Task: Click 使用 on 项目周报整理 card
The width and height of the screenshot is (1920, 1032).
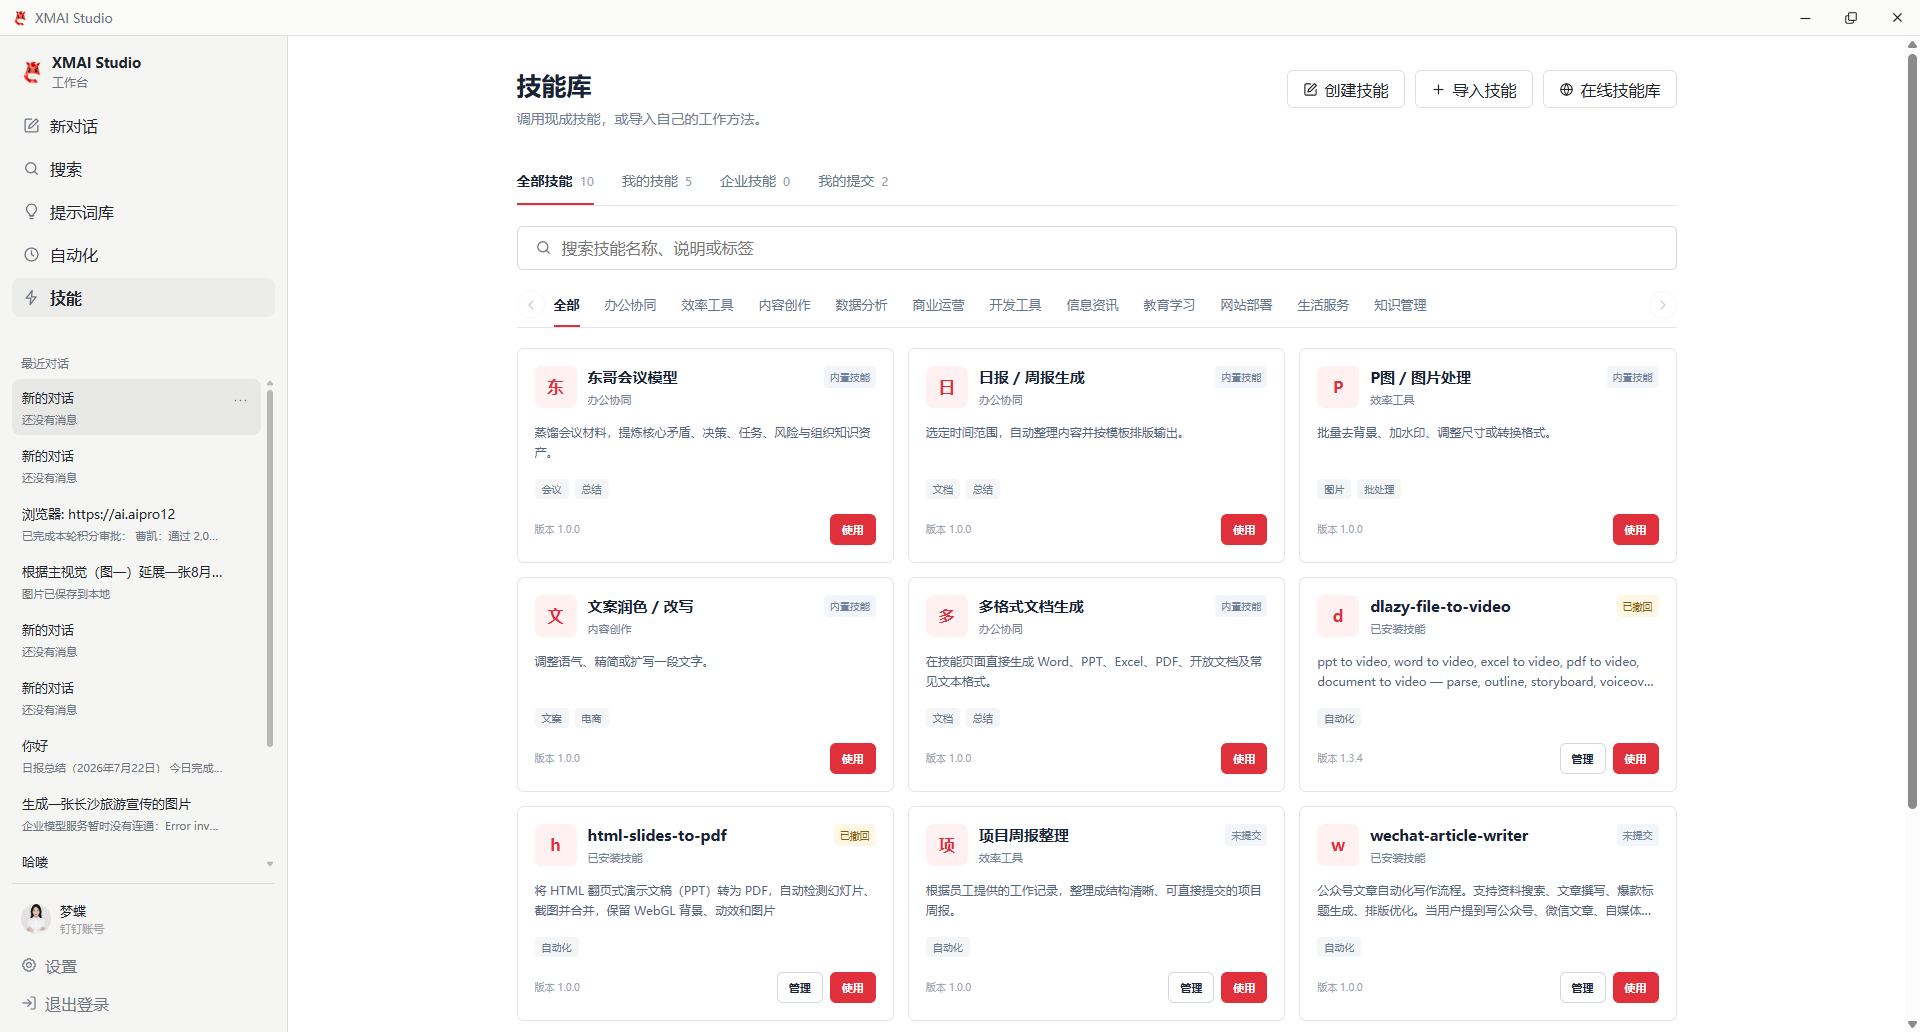Action: point(1243,988)
